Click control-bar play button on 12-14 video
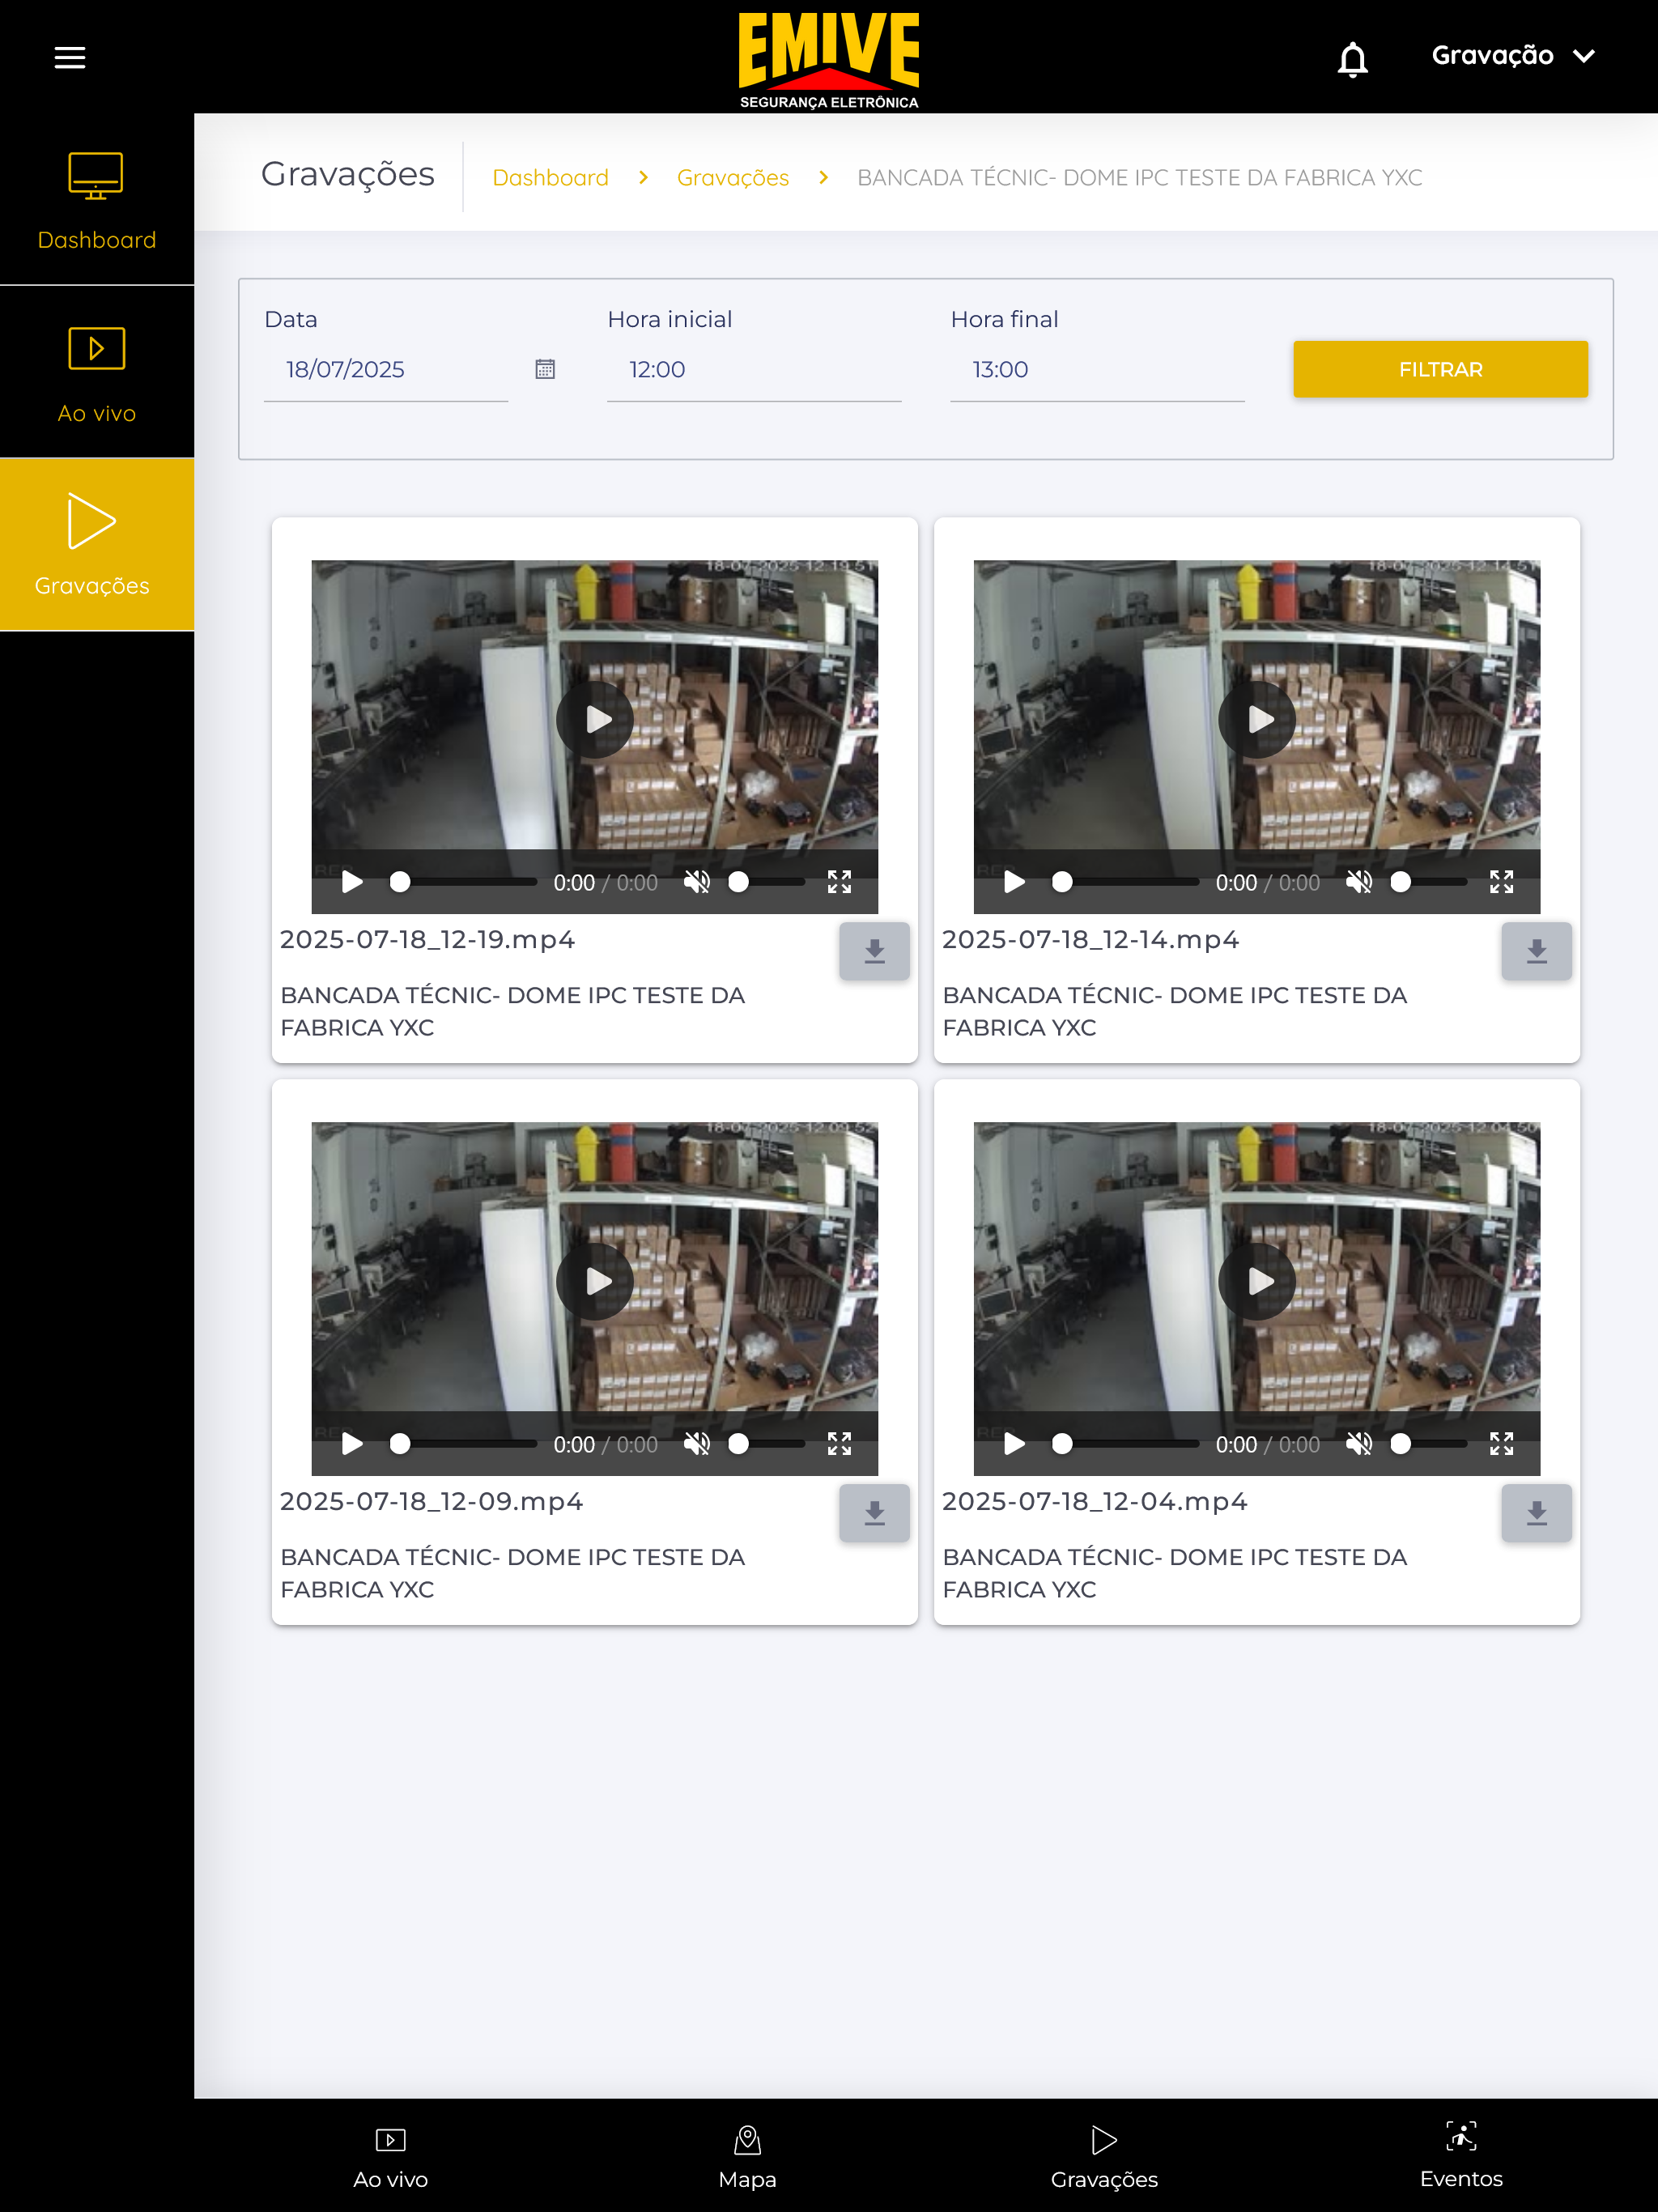The height and width of the screenshot is (2212, 1658). pos(1014,882)
